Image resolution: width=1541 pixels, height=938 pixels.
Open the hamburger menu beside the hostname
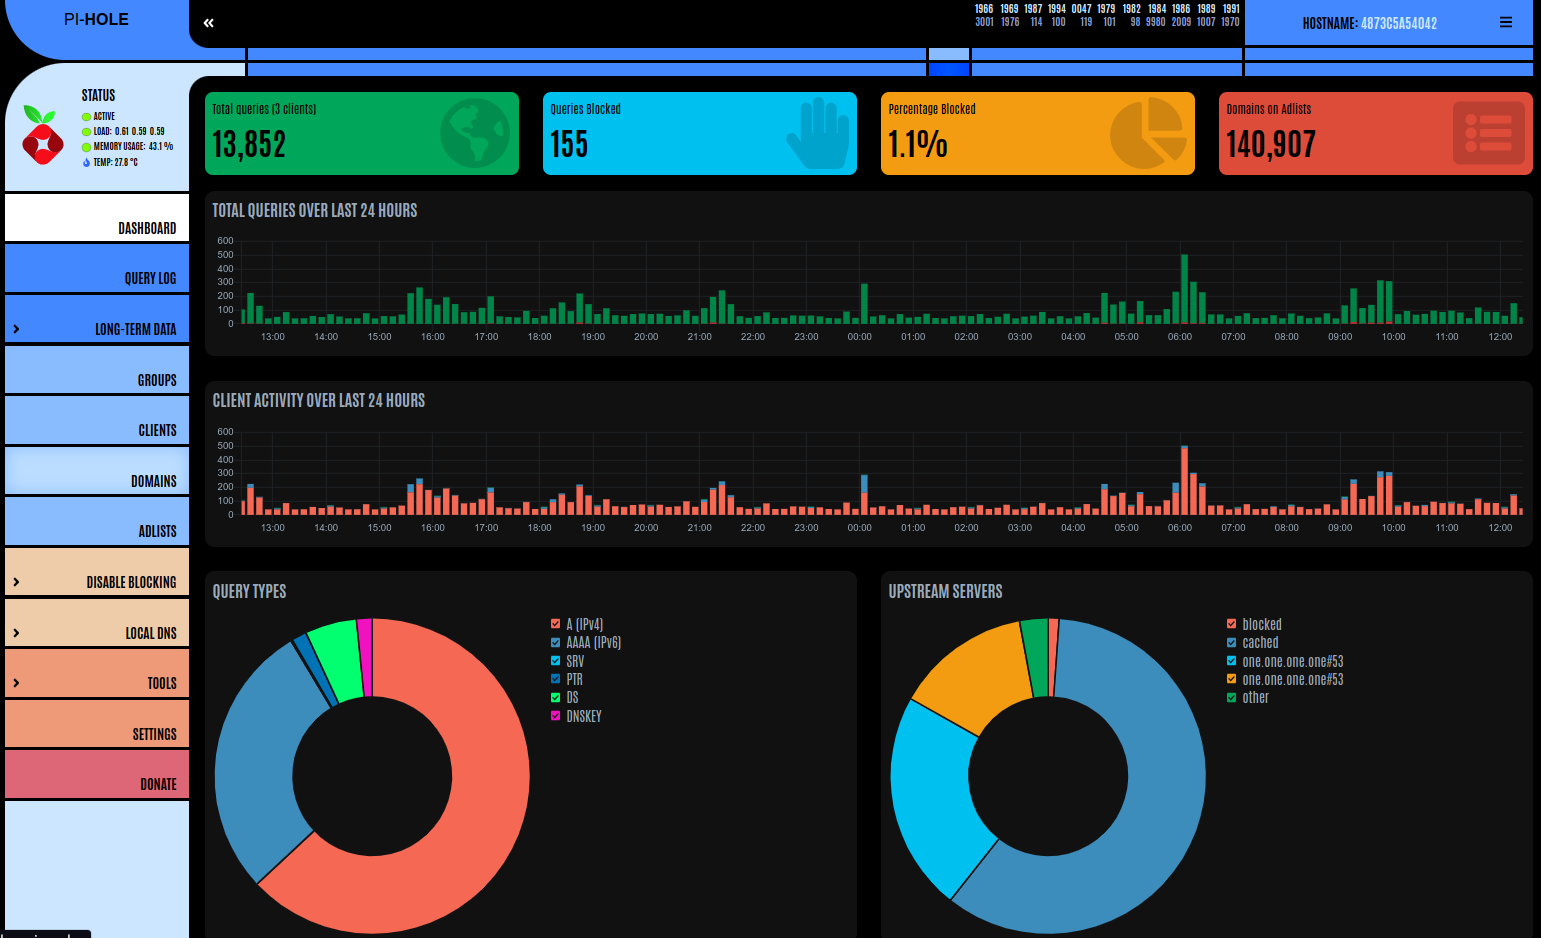(x=1505, y=22)
